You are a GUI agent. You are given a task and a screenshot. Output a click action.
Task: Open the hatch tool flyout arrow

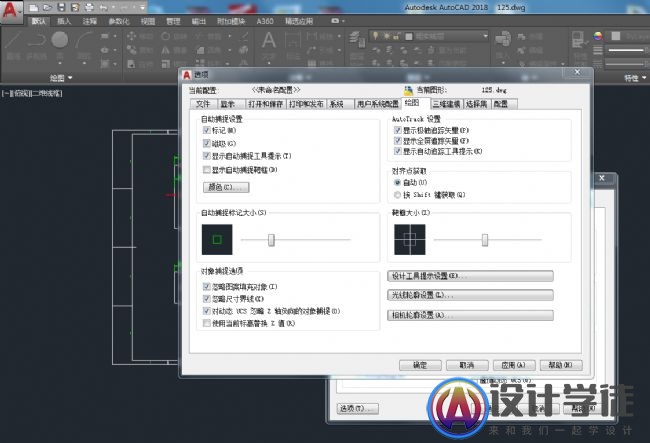click(x=115, y=64)
